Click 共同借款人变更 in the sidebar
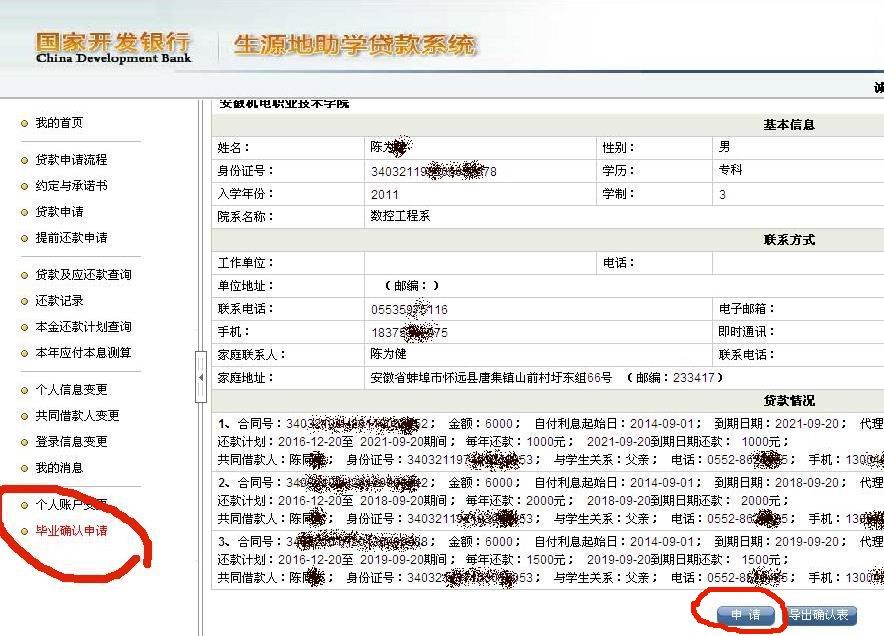This screenshot has height=636, width=884. click(x=77, y=416)
